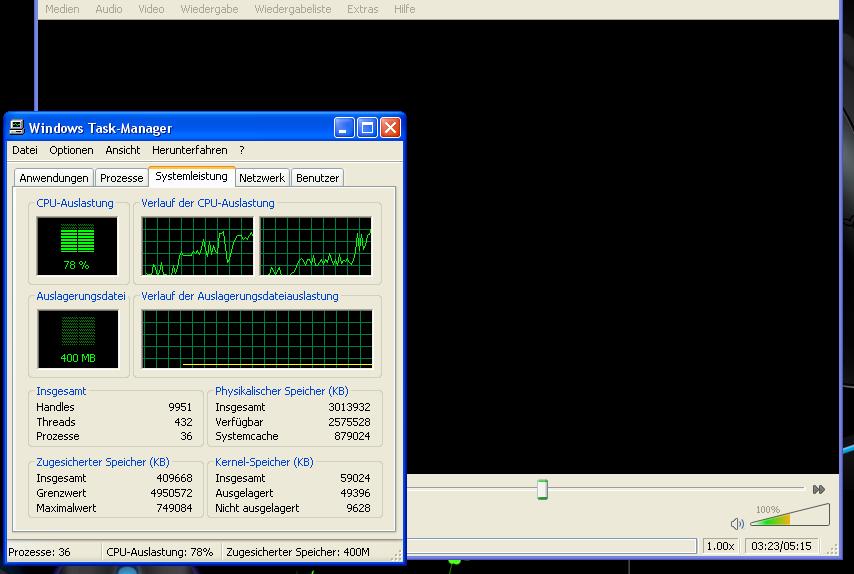Close the Windows Task-Manager window
Image resolution: width=854 pixels, height=574 pixels.
point(390,128)
